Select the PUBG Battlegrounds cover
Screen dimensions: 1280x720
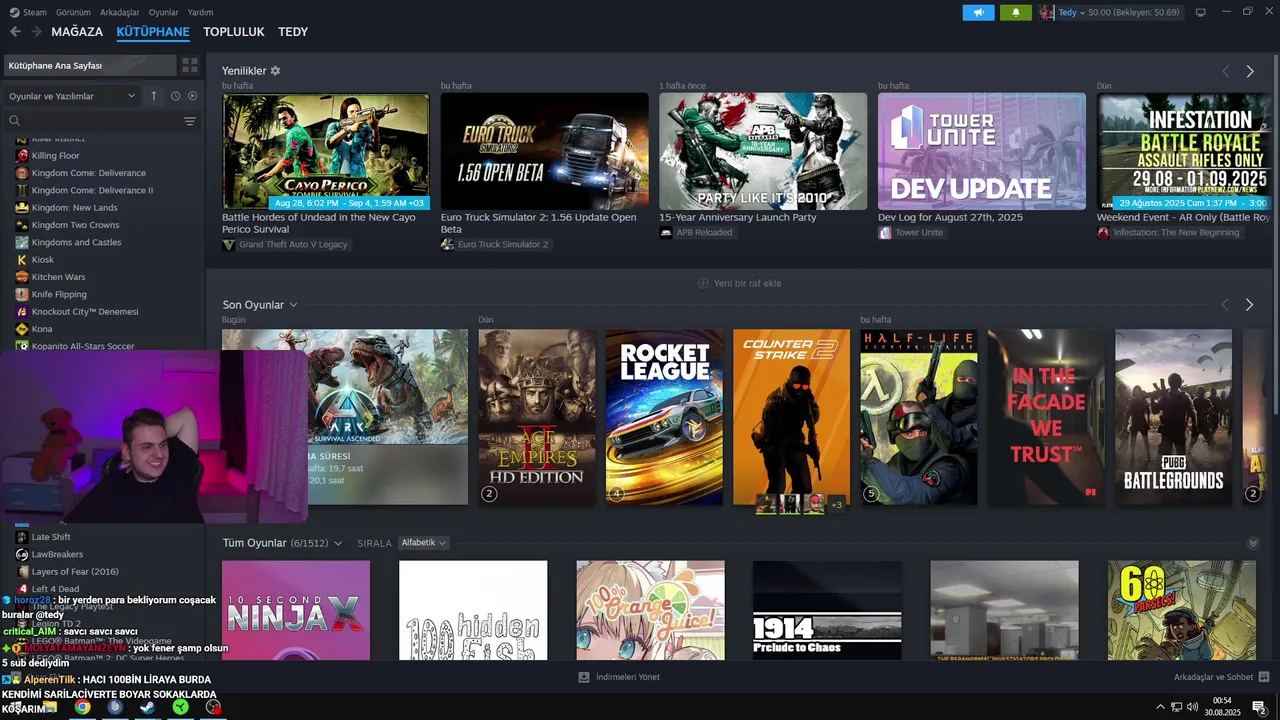tap(1174, 417)
